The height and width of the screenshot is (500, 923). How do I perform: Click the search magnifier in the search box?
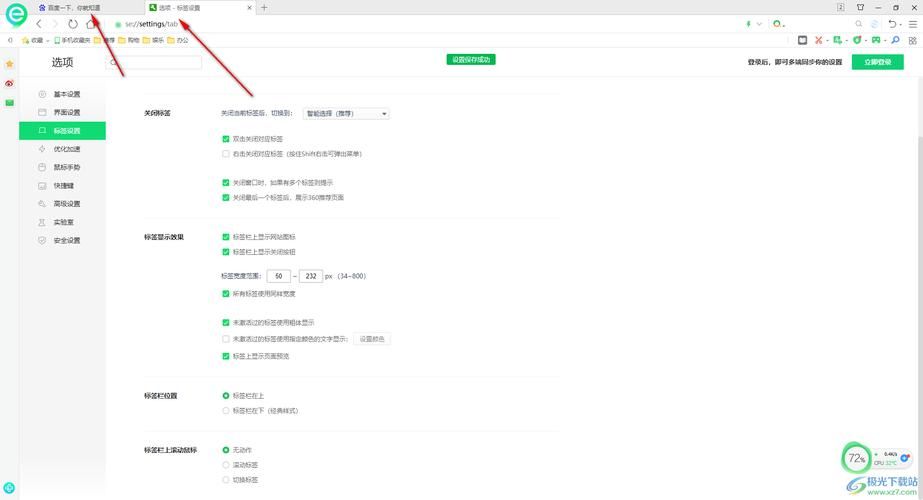tap(859, 24)
